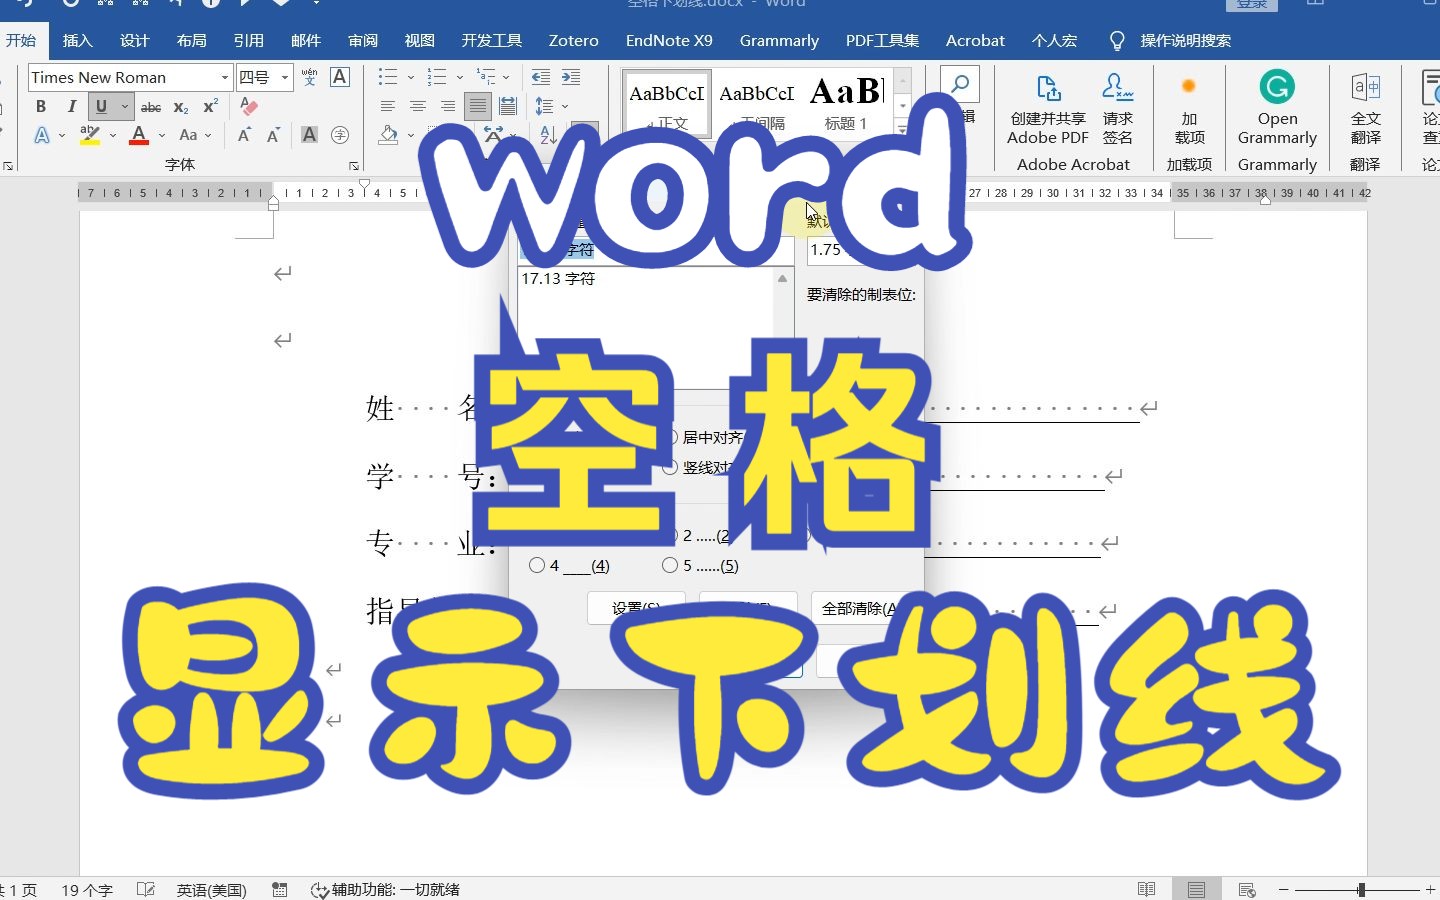Choose leader style 5 in tab dialog
This screenshot has width=1440, height=900.
coord(671,565)
